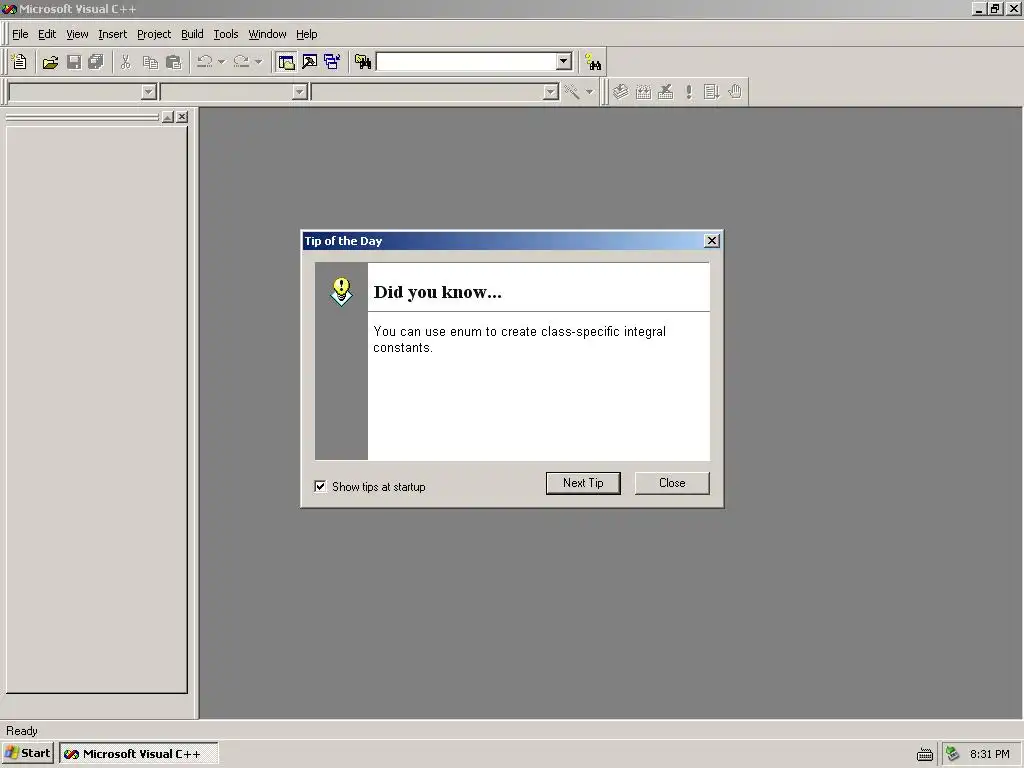Open the Undo history dropdown arrow
Image resolution: width=1024 pixels, height=768 pixels.
(x=221, y=62)
